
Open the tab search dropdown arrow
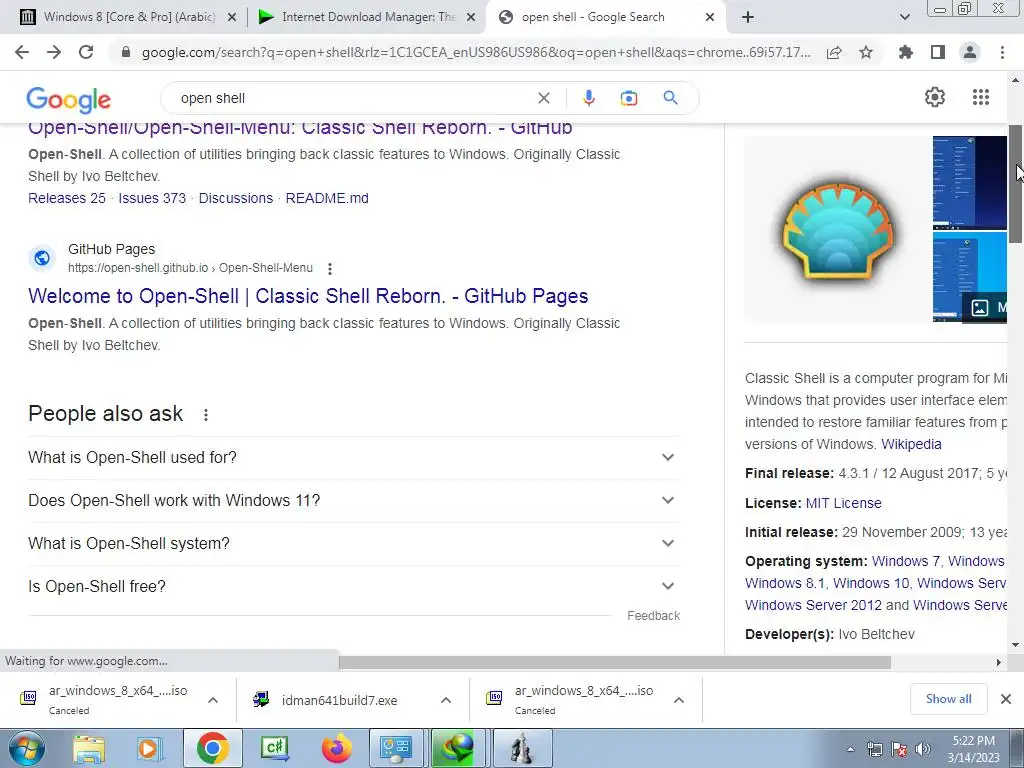904,17
